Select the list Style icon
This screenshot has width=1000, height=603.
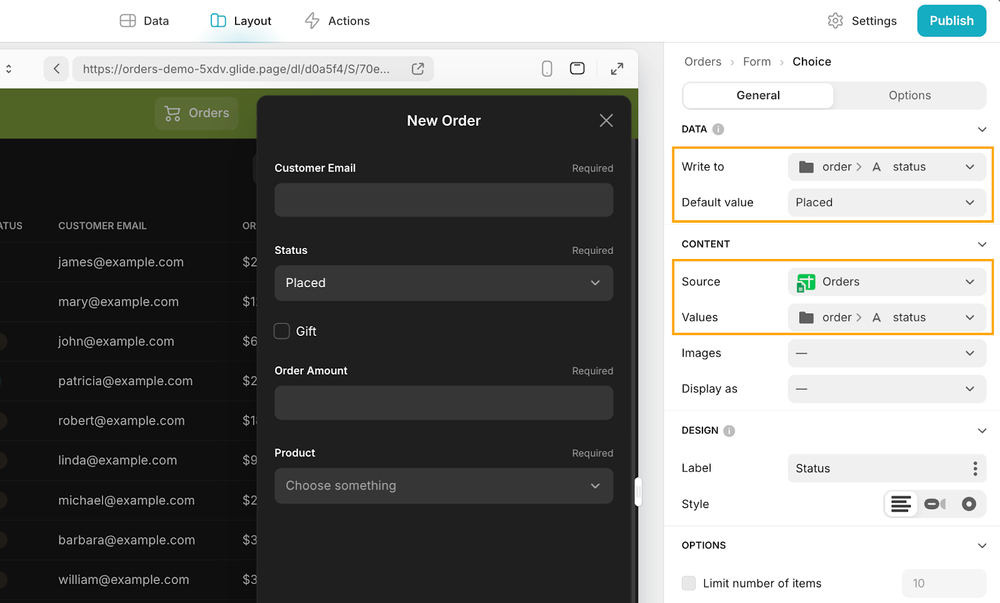point(901,504)
